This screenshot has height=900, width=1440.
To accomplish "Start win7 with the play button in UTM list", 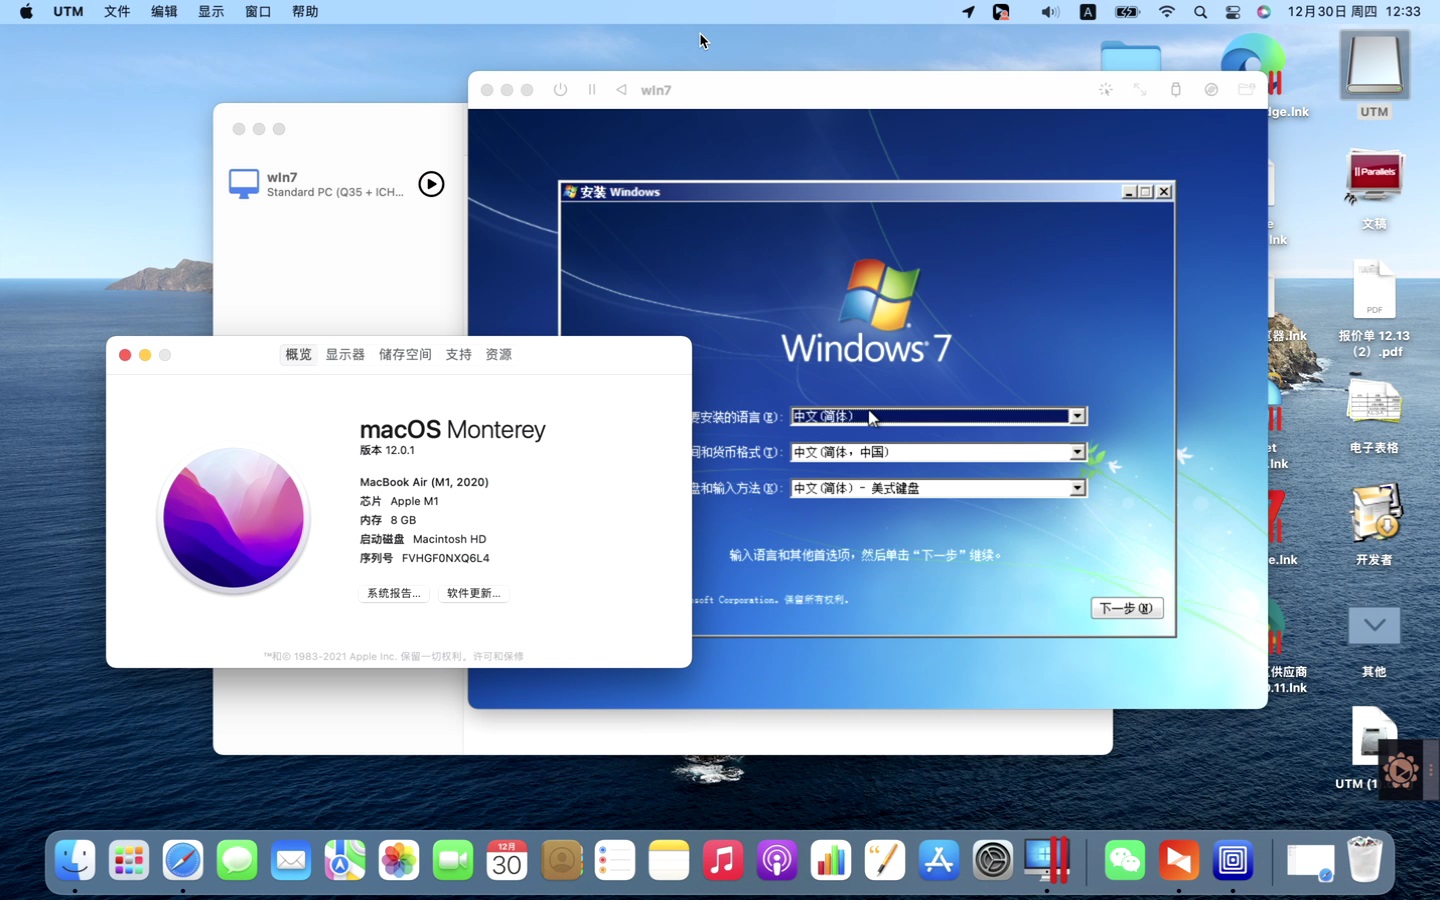I will [x=431, y=184].
